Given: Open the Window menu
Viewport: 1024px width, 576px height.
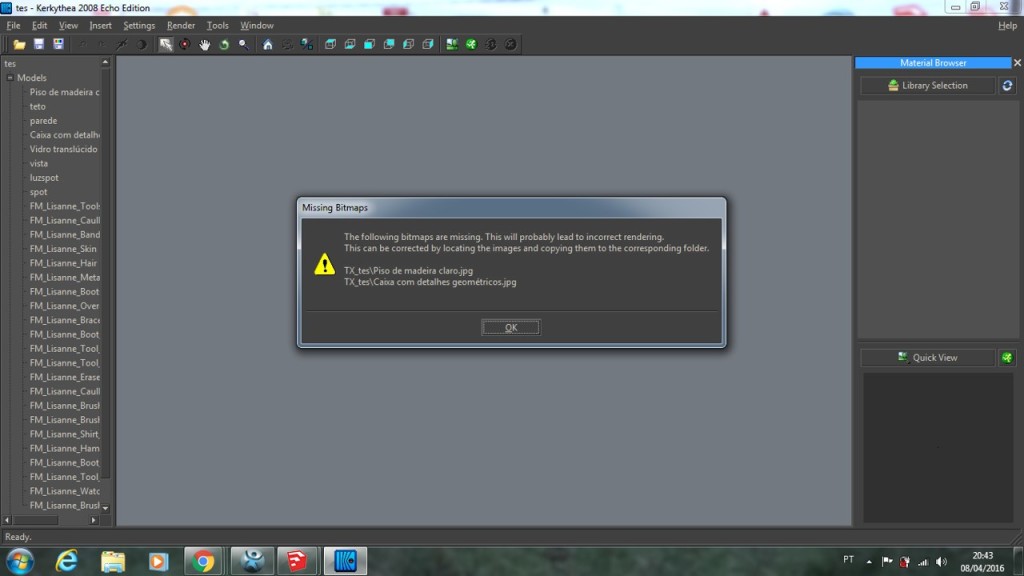Looking at the screenshot, I should (x=257, y=25).
